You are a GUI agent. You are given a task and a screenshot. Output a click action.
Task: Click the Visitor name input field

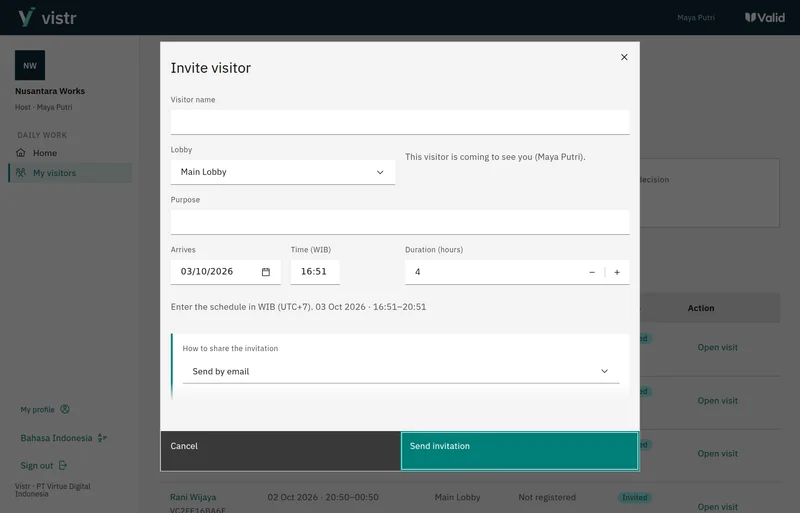click(399, 123)
